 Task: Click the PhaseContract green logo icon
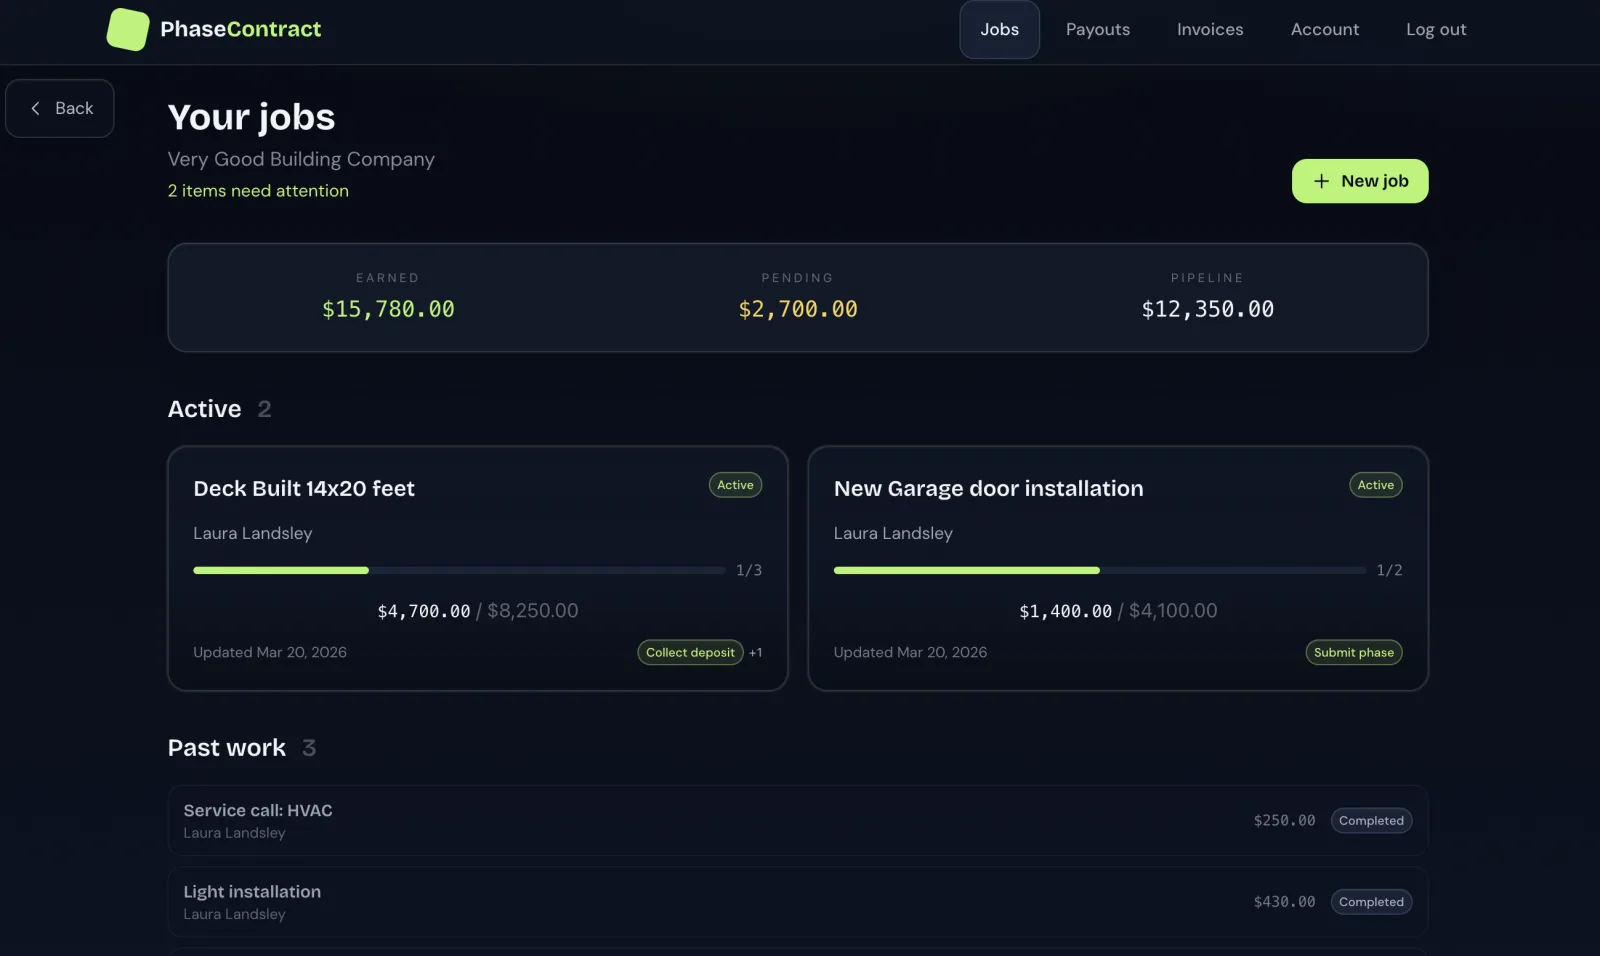point(128,30)
